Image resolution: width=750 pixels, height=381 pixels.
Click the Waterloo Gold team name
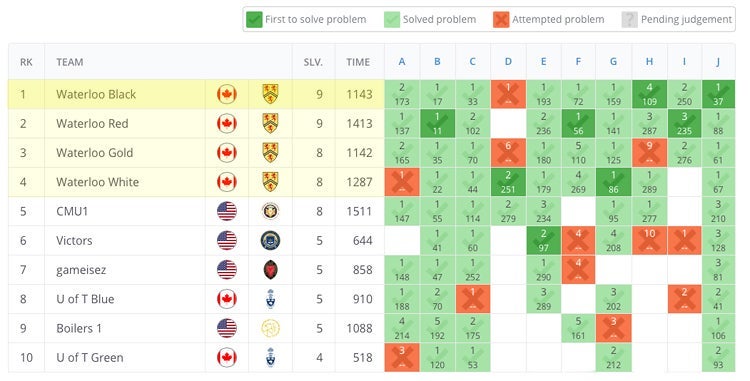[x=95, y=153]
